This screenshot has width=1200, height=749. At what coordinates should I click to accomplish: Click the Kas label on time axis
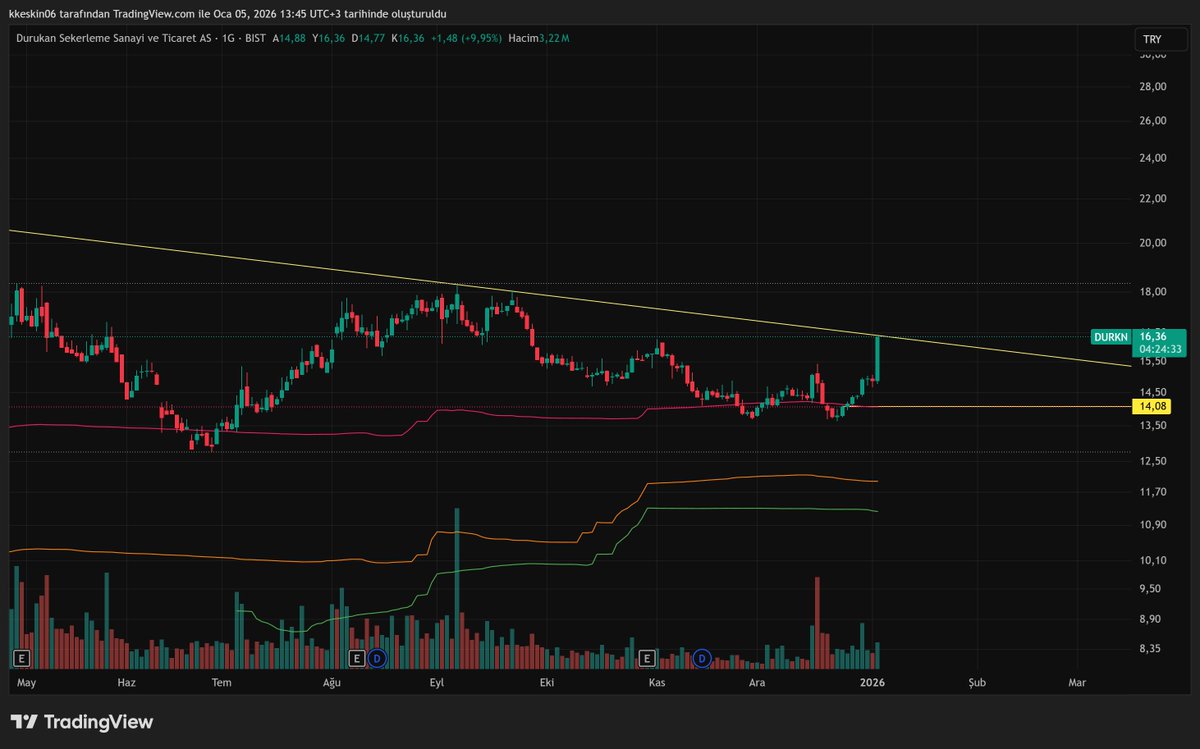tap(657, 683)
